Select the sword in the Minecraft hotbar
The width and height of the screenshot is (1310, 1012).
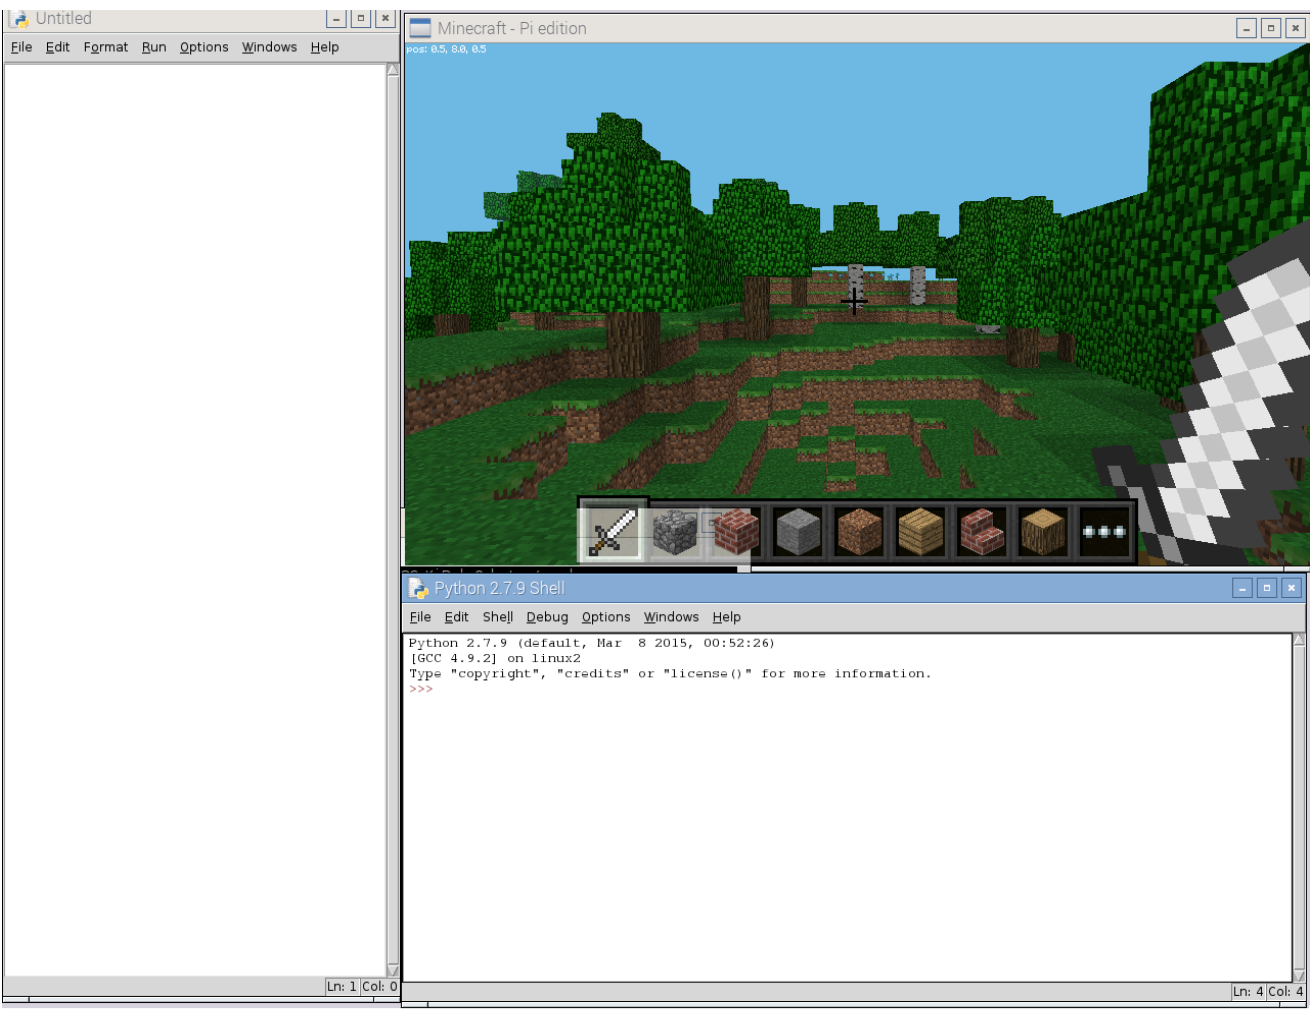pos(612,531)
